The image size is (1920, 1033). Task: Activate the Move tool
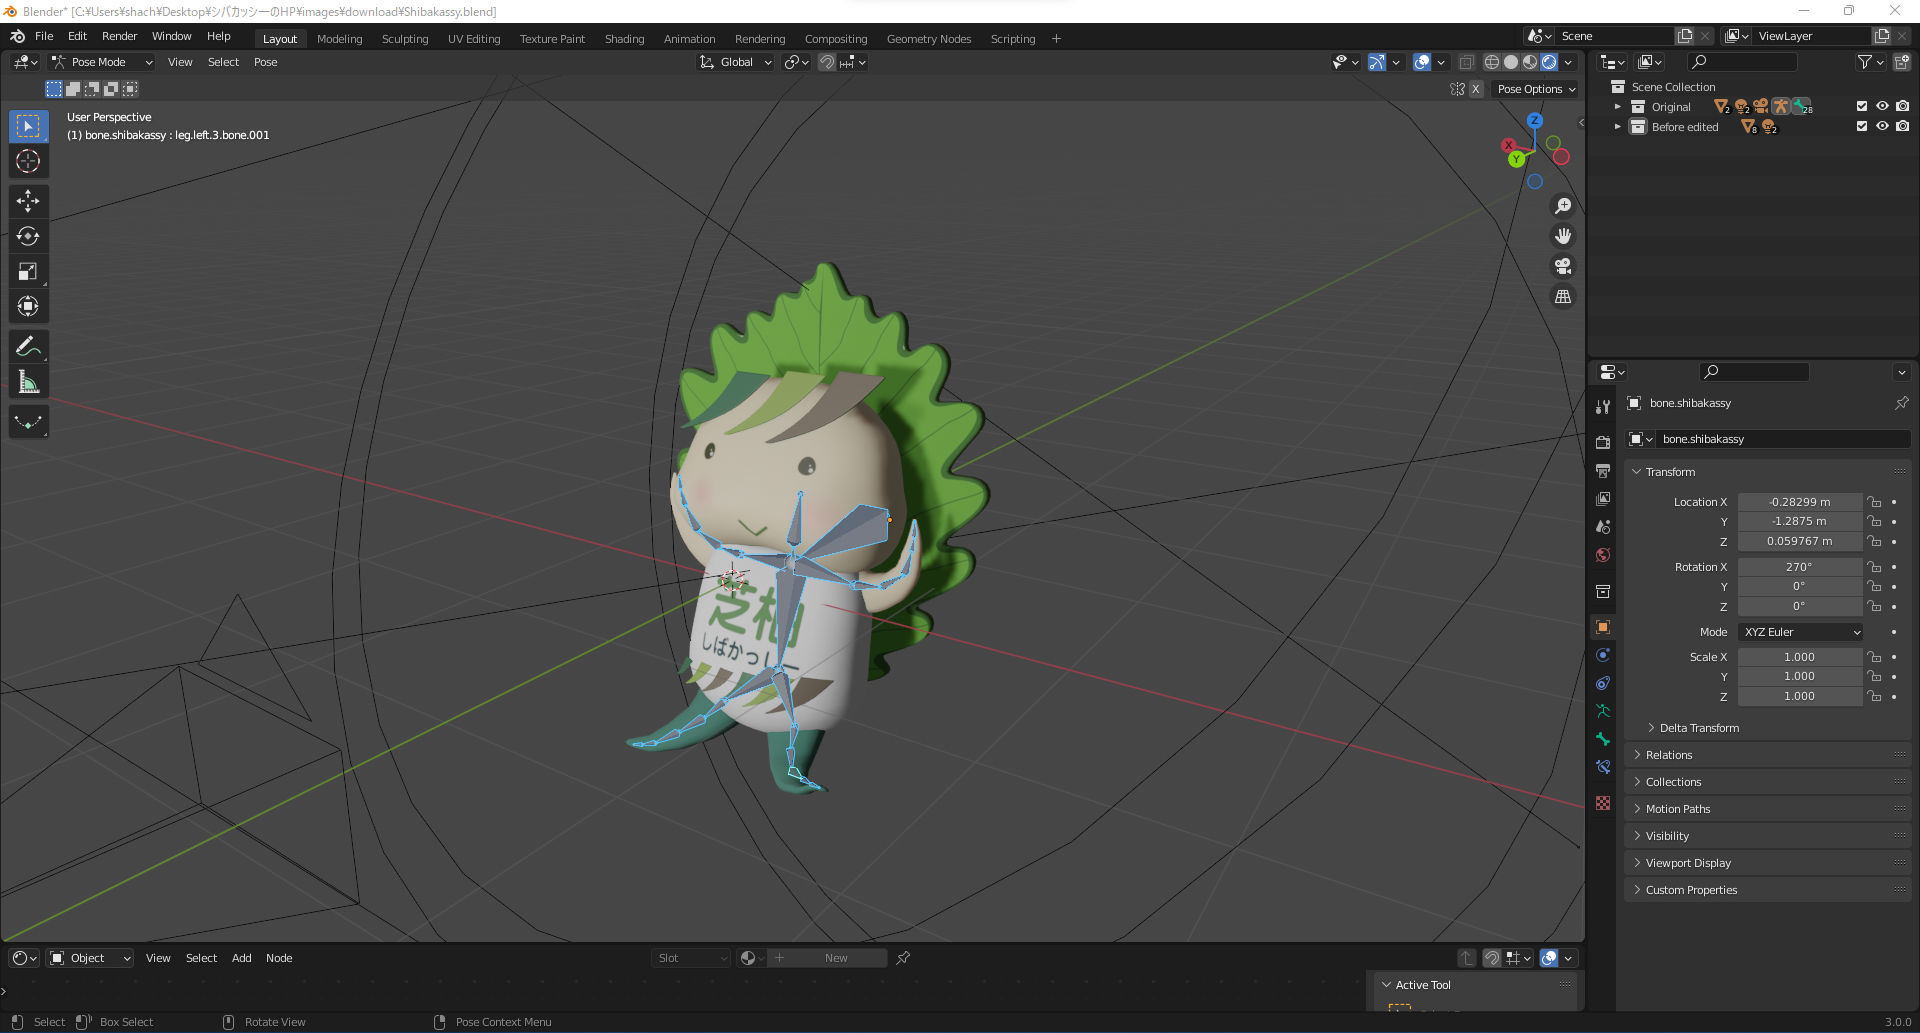tap(28, 201)
